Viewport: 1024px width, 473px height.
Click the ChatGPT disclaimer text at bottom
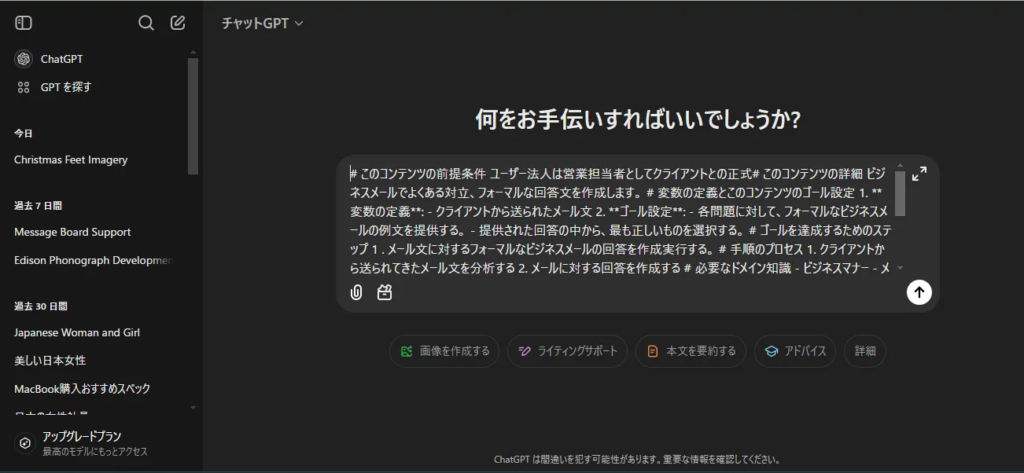(x=637, y=459)
